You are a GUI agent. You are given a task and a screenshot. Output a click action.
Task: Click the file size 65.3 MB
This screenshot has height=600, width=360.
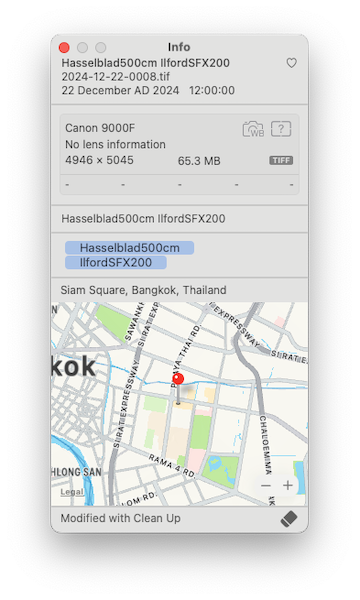tap(199, 161)
